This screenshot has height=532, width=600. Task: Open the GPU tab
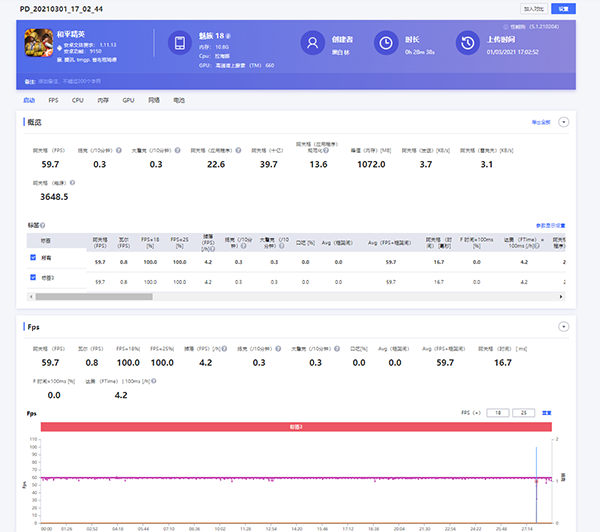coord(128,101)
